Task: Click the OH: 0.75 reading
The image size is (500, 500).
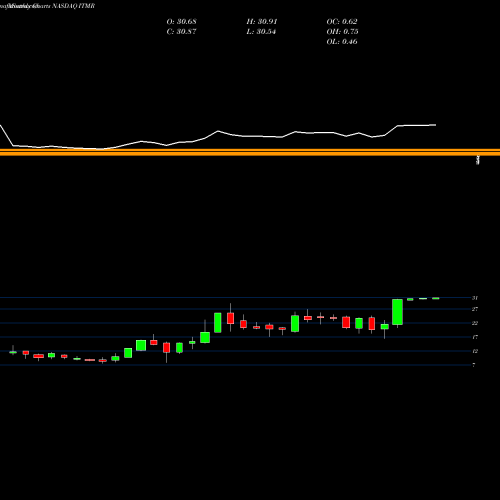Action: 342,32
